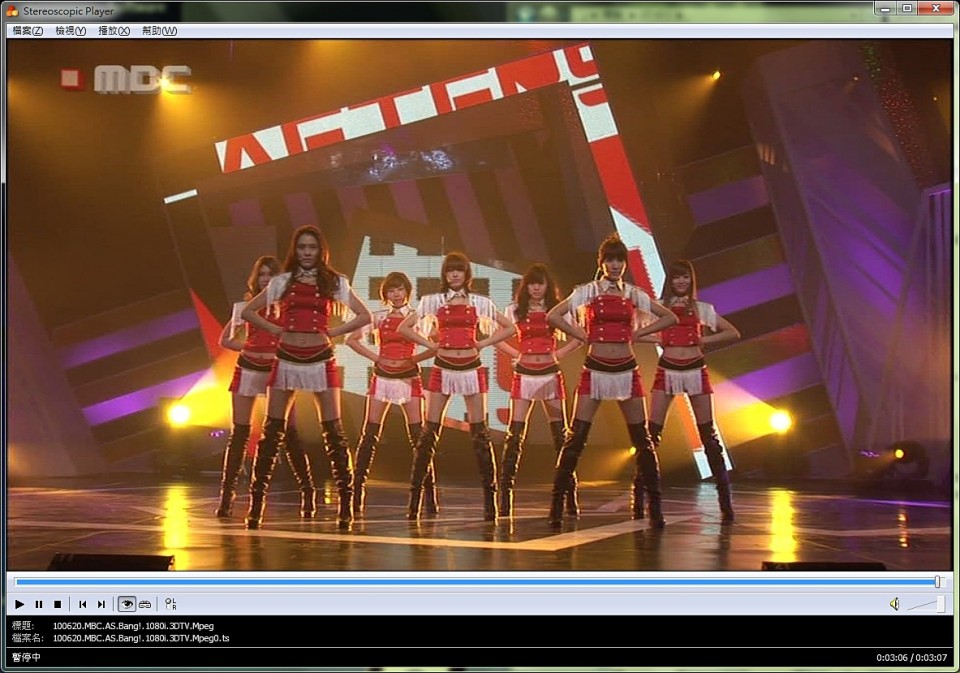Click the 0:03:06 / 0:03:07 time display
This screenshot has width=960, height=673.
pos(911,658)
